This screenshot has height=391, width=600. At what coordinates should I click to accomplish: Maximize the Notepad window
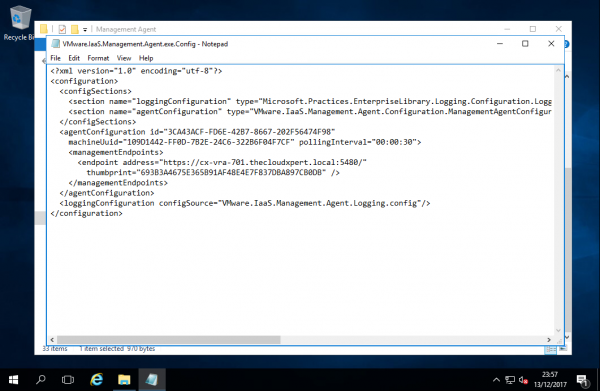[x=525, y=44]
